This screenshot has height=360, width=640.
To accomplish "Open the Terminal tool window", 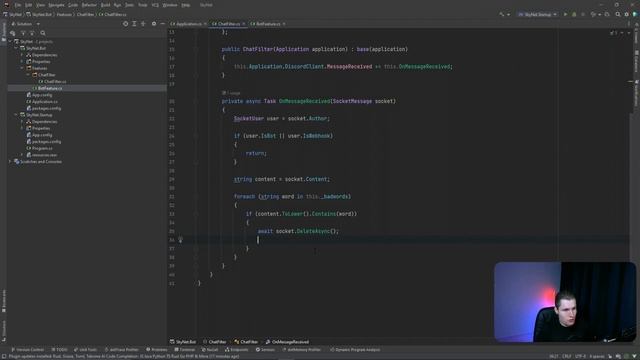I will (x=184, y=349).
